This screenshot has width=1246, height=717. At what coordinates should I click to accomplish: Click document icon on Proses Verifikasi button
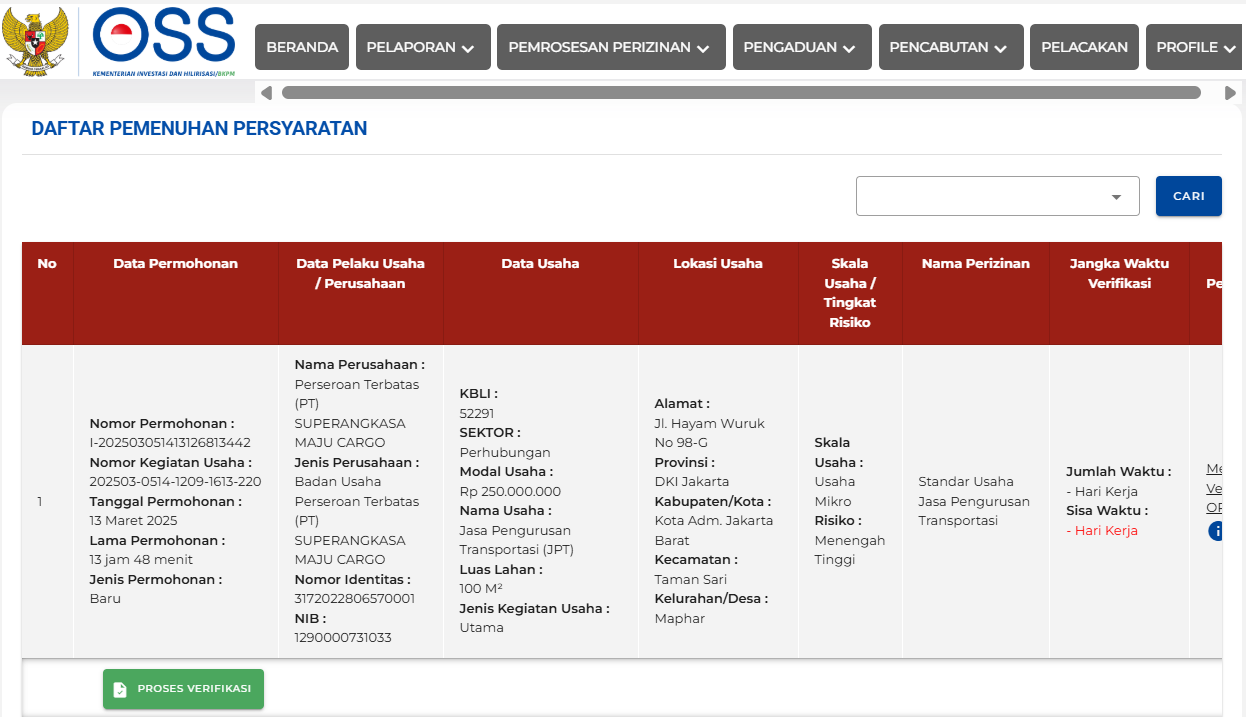120,689
